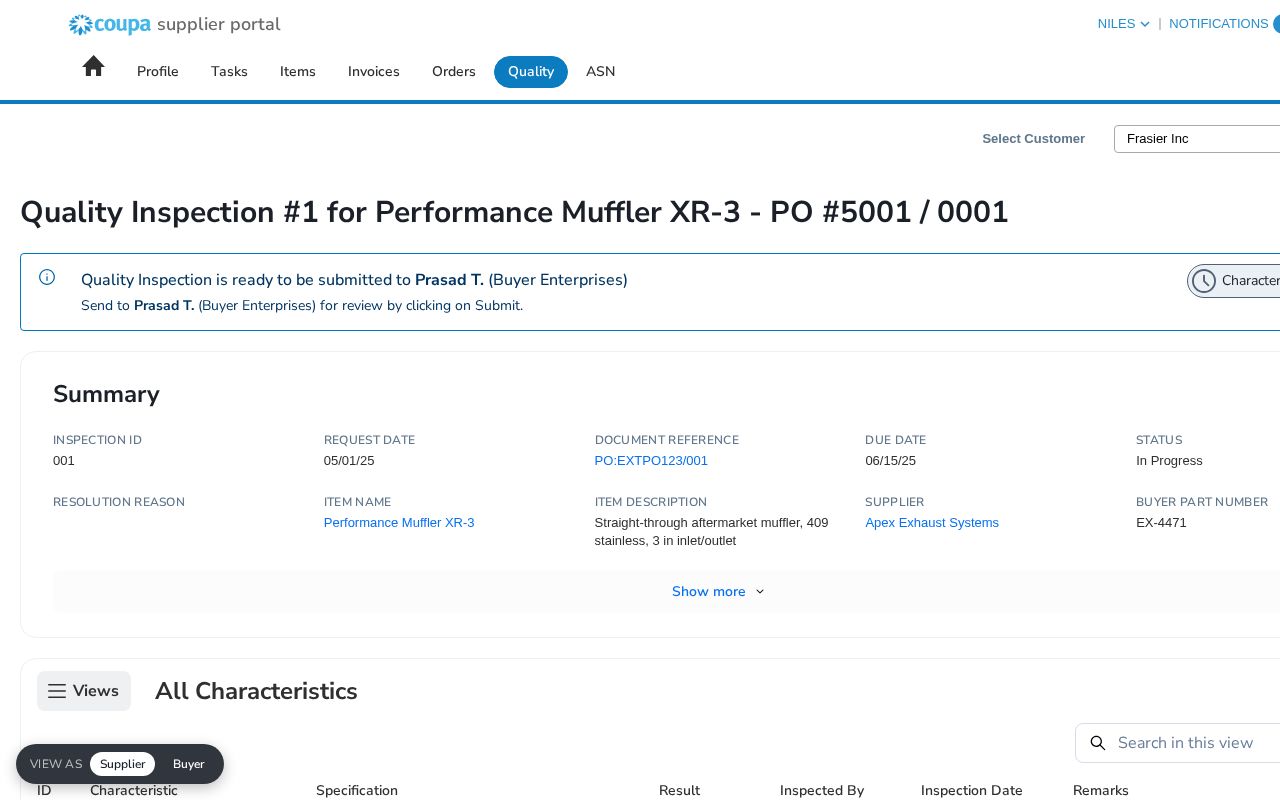The height and width of the screenshot is (800, 1280).
Task: Open Performance Muffler XR-3 item link
Action: click(399, 523)
